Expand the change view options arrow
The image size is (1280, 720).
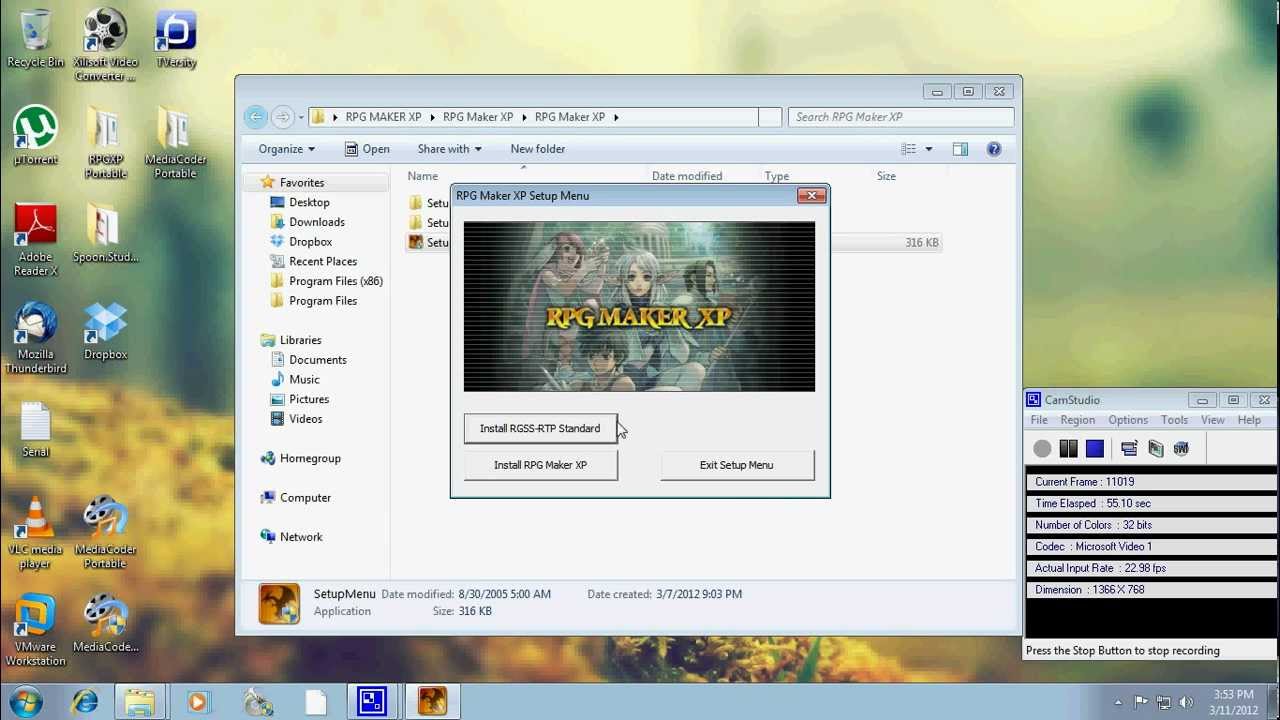click(x=928, y=149)
